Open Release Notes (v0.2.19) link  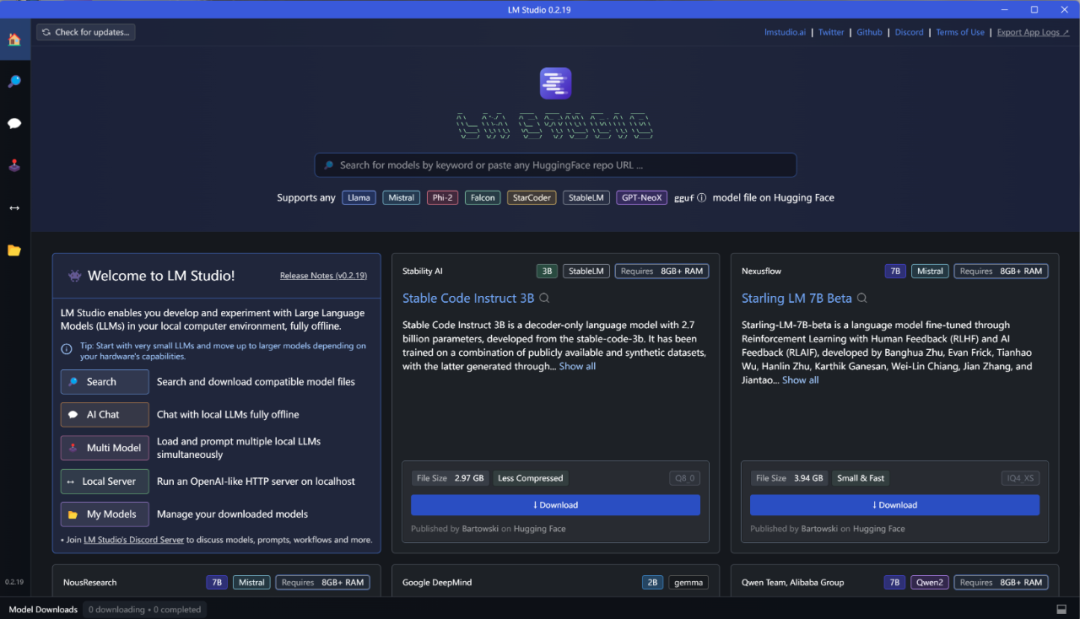tap(323, 275)
